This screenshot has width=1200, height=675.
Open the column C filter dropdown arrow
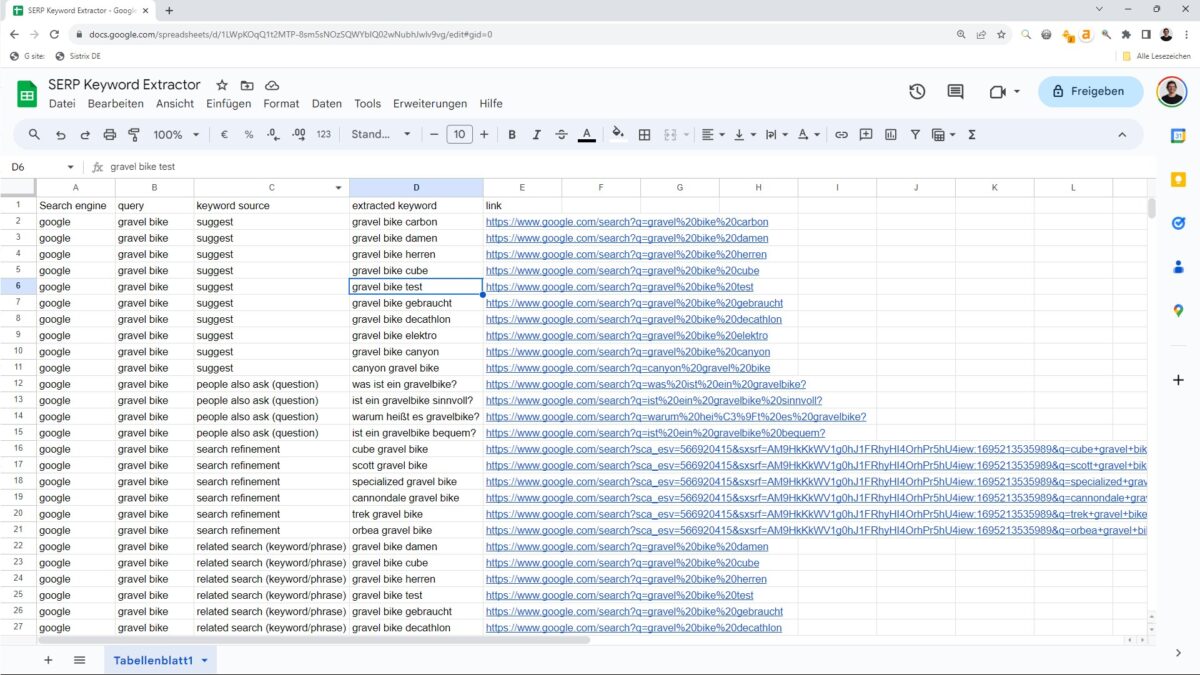338,188
